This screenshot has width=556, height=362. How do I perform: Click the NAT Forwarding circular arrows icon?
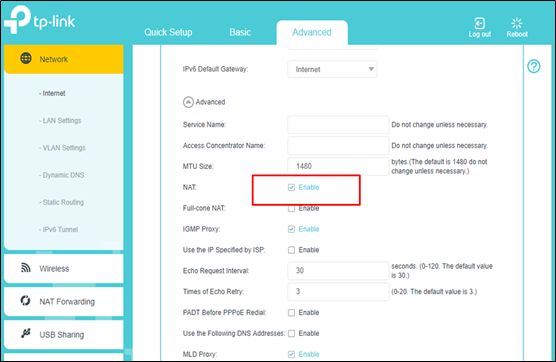pos(25,301)
